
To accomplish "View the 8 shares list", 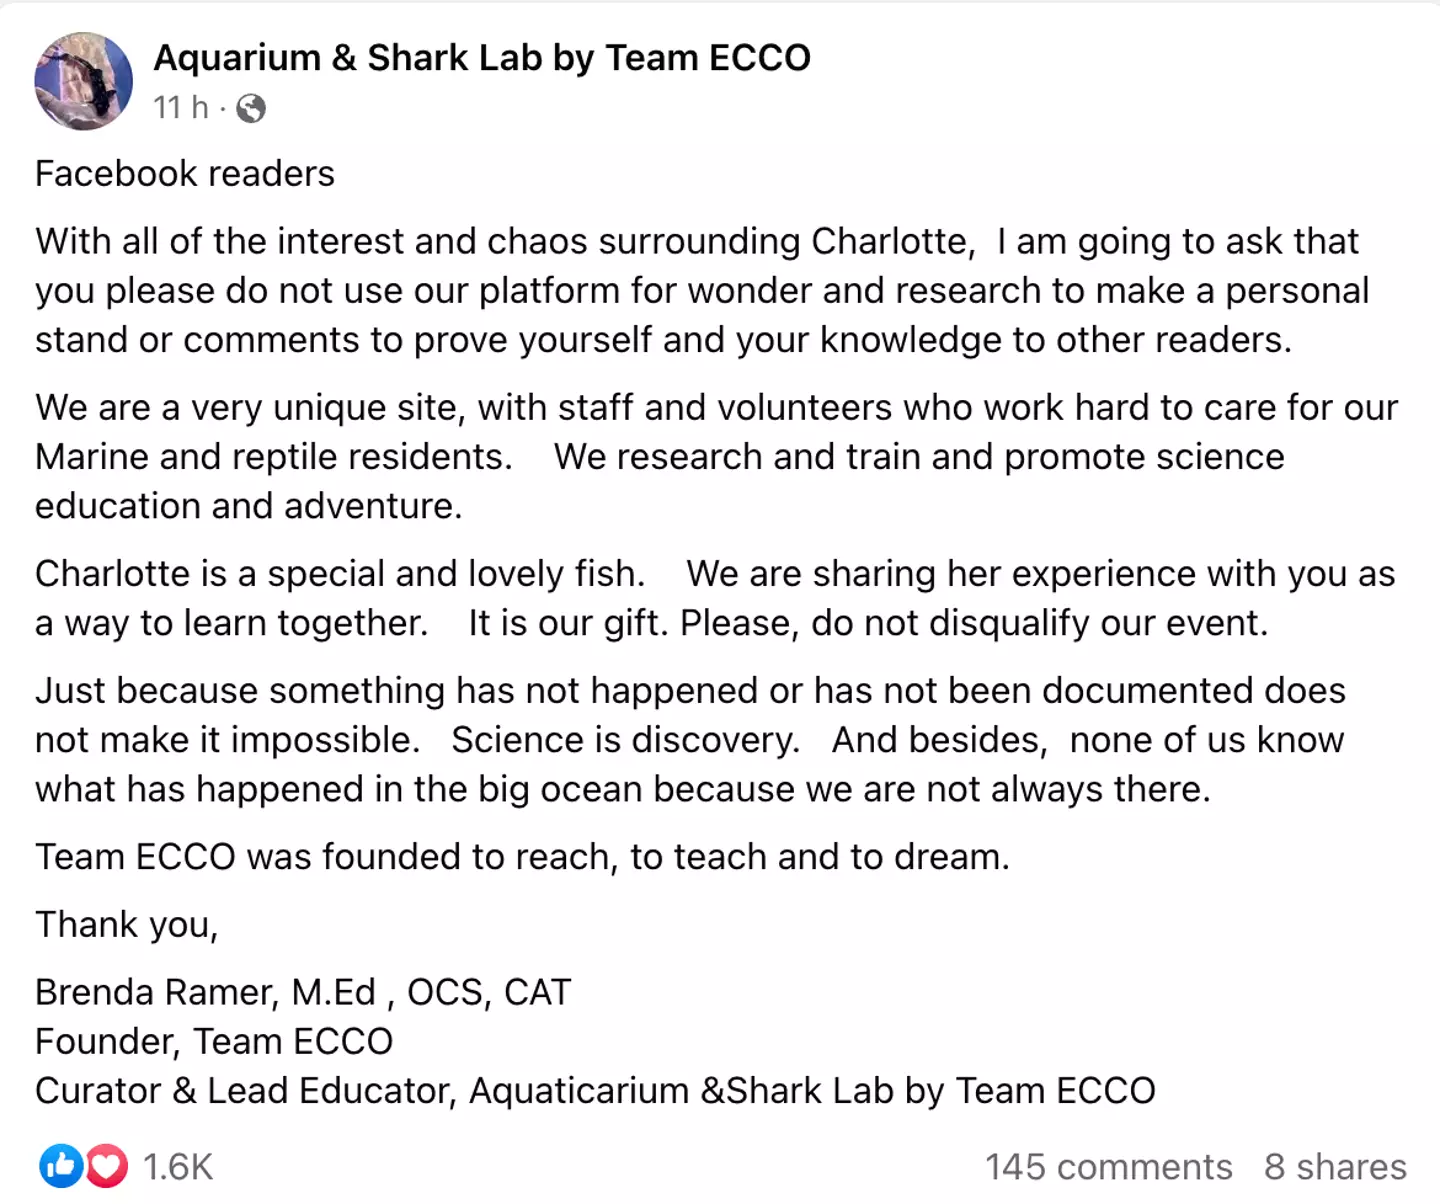I will click(x=1336, y=1166).
